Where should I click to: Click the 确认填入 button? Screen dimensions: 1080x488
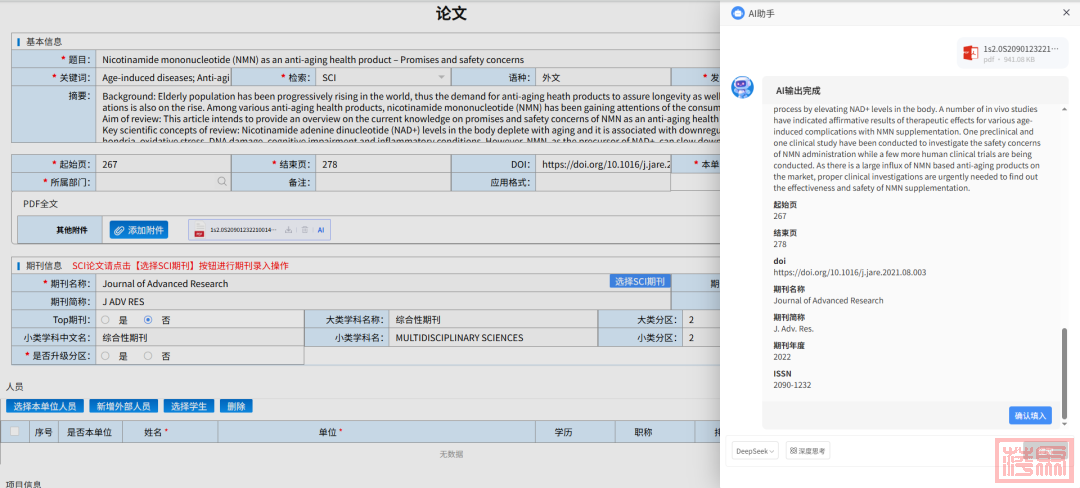pyautogui.click(x=1030, y=415)
